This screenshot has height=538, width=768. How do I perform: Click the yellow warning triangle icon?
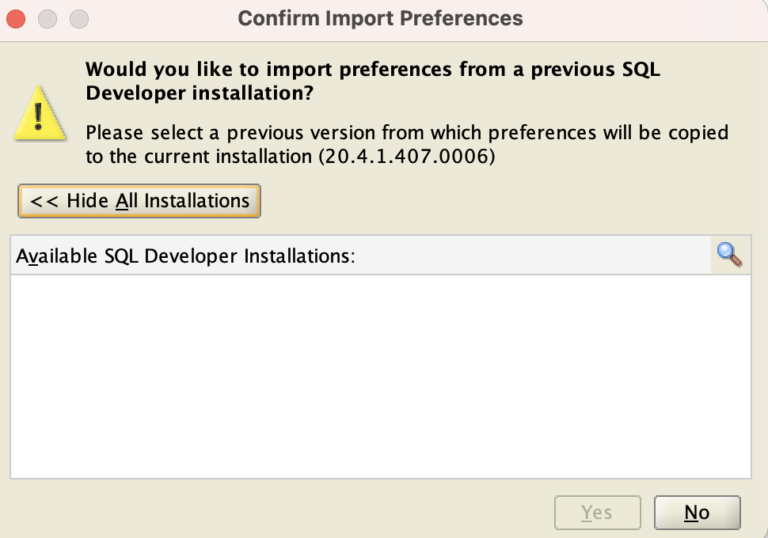(x=40, y=114)
